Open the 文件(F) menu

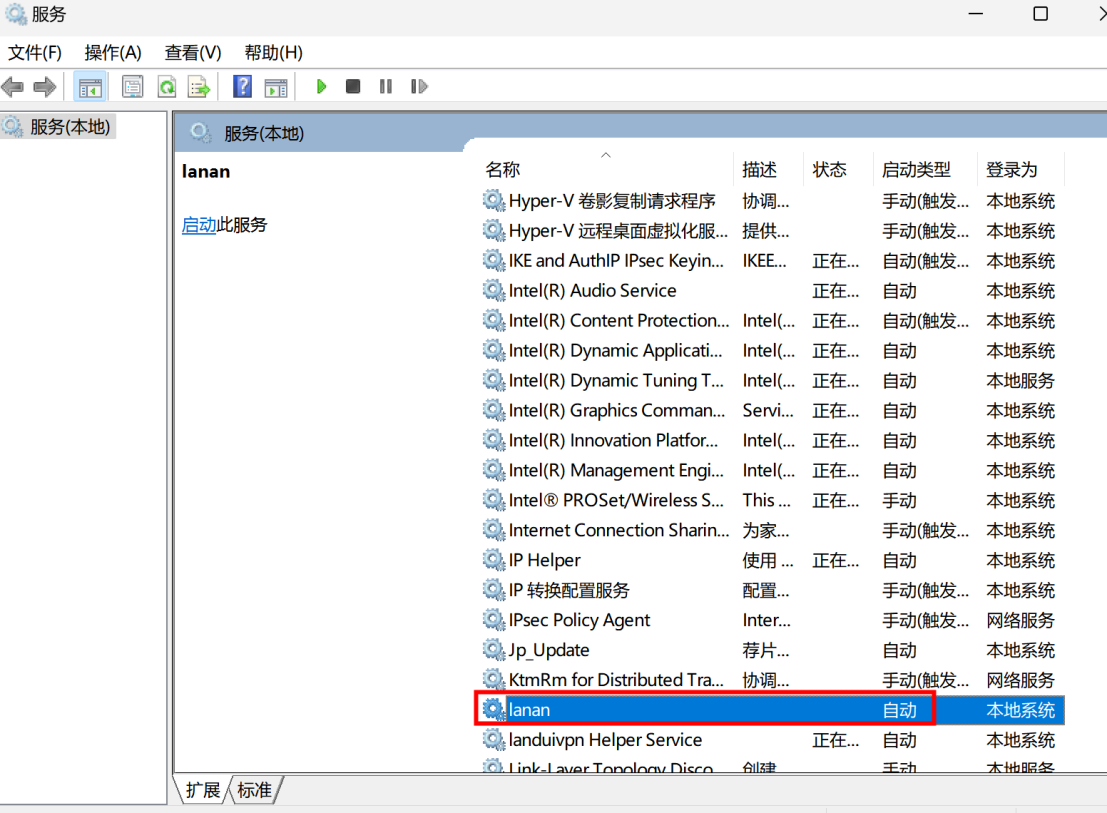coord(35,52)
